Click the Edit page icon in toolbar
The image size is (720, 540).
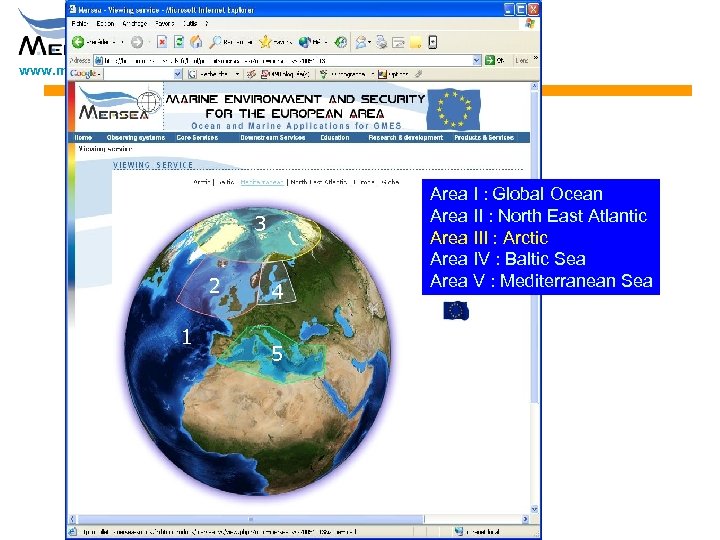pyautogui.click(x=399, y=42)
